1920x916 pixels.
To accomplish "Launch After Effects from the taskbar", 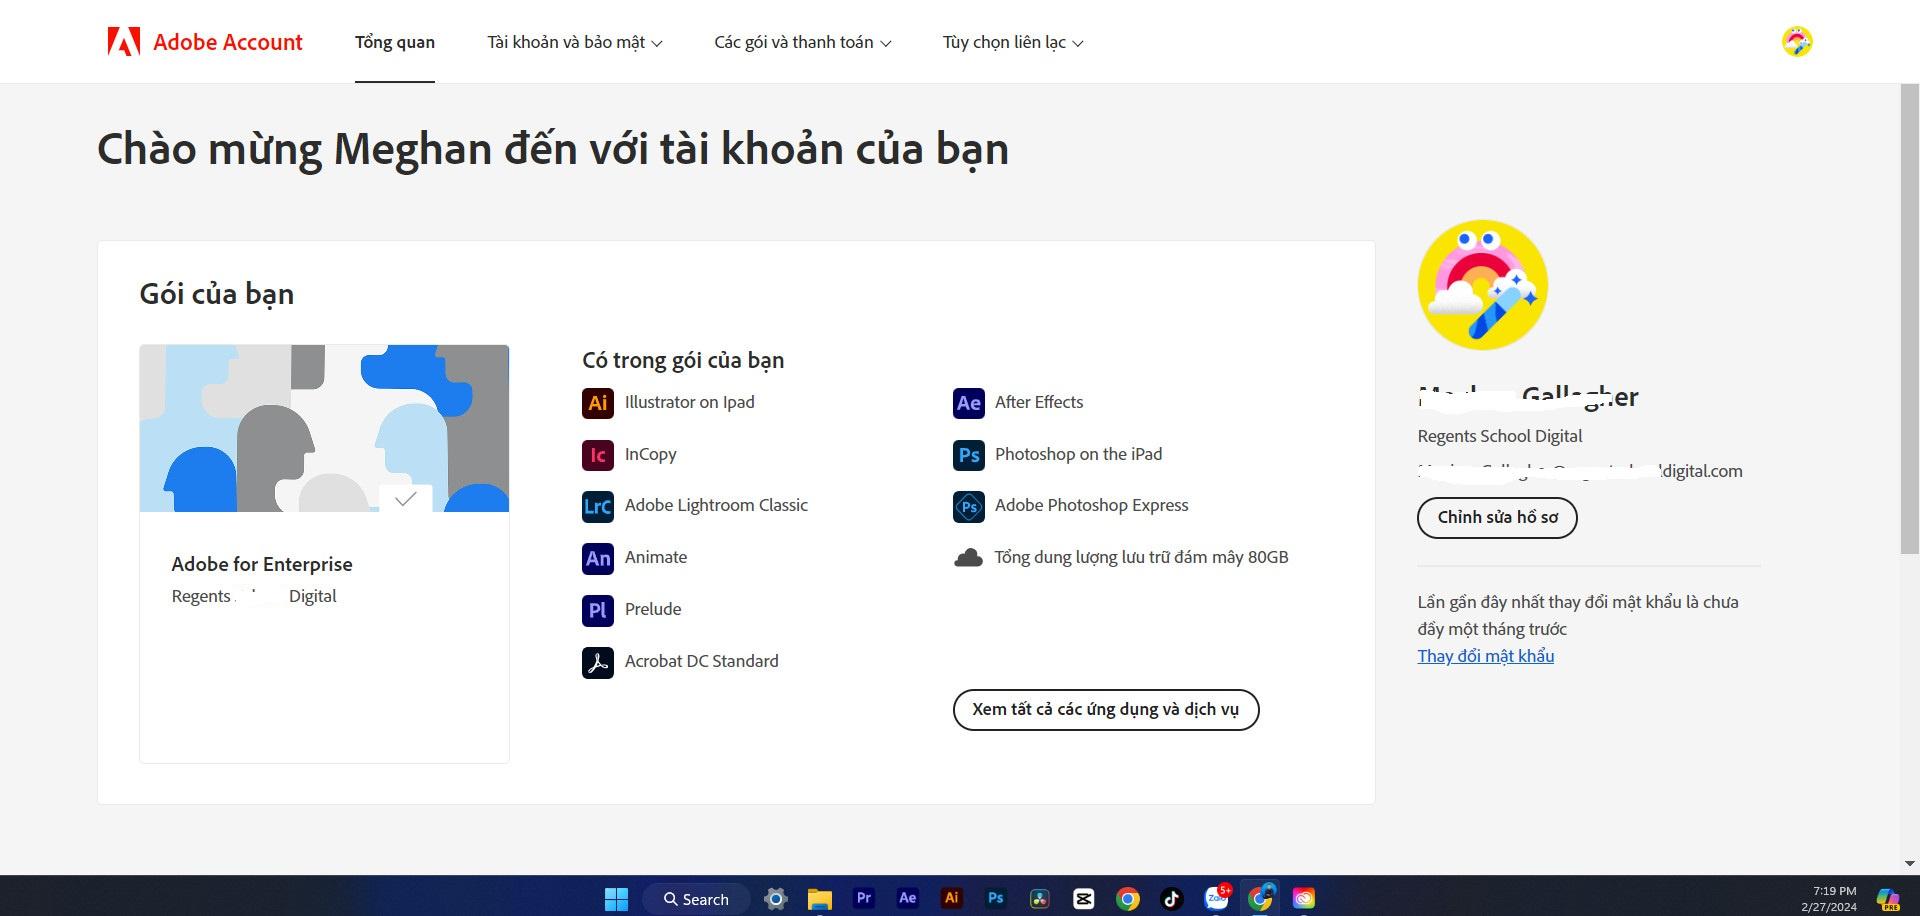I will pyautogui.click(x=908, y=898).
